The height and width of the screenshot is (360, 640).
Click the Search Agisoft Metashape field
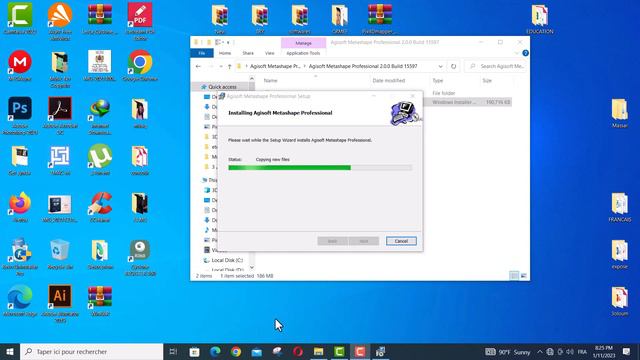pyautogui.click(x=496, y=66)
